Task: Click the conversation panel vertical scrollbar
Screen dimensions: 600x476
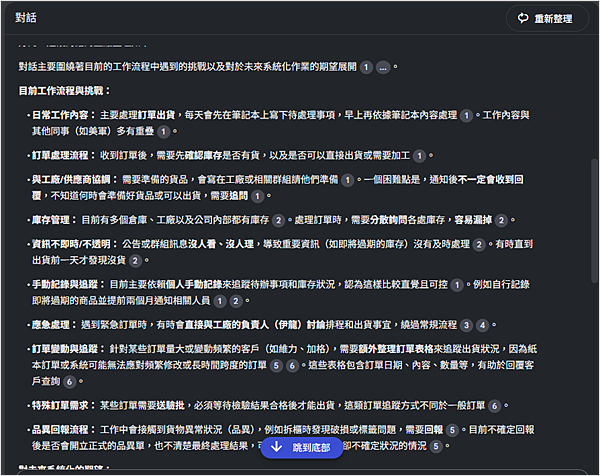Action: pos(594,221)
